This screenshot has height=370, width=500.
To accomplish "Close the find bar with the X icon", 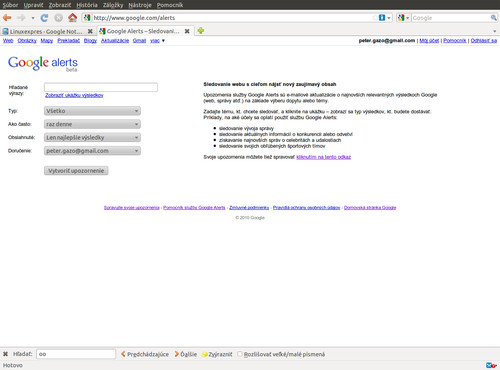I will tap(5, 354).
